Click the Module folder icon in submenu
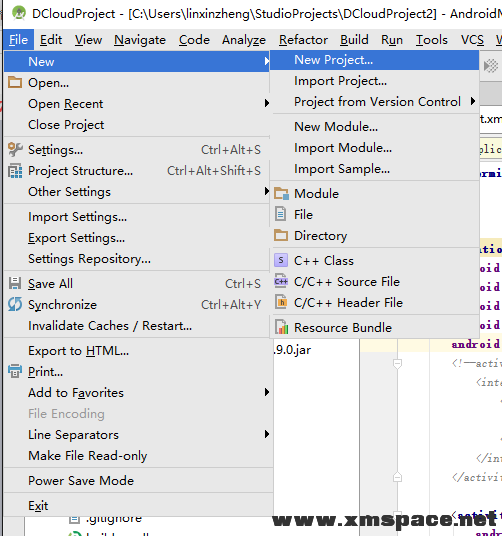 [281, 193]
